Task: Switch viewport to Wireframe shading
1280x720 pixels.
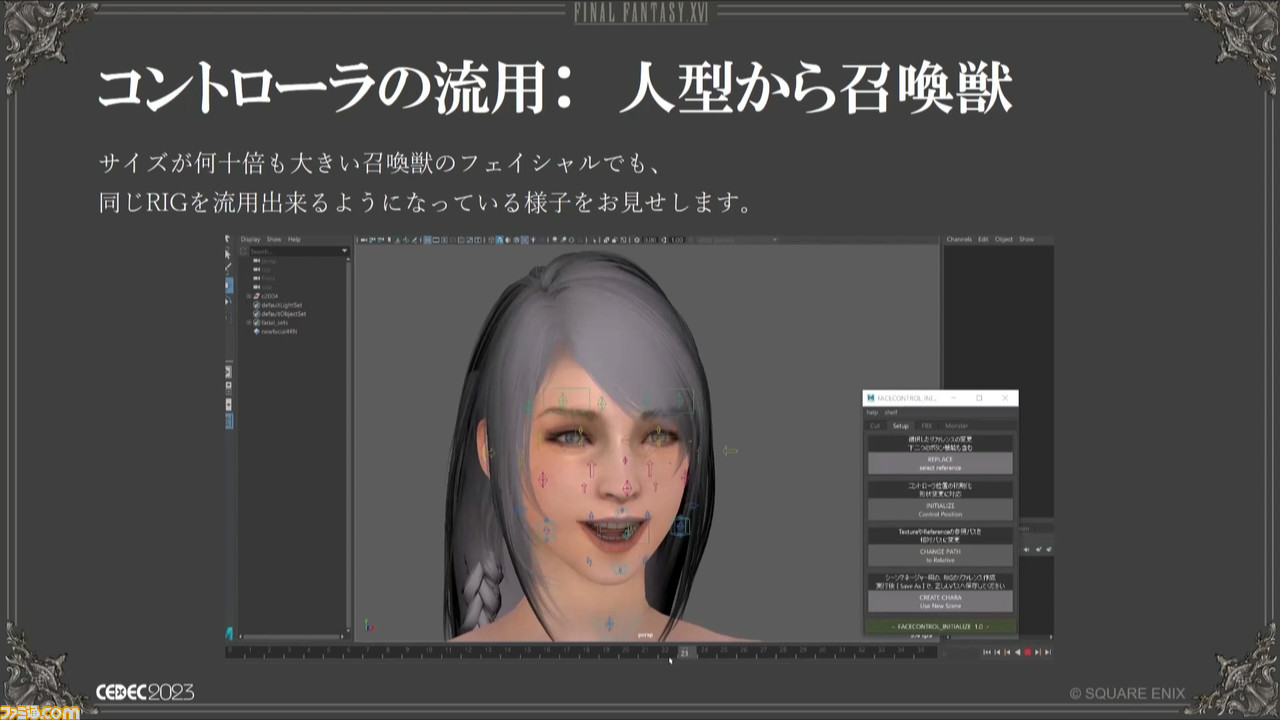Action: tap(491, 240)
